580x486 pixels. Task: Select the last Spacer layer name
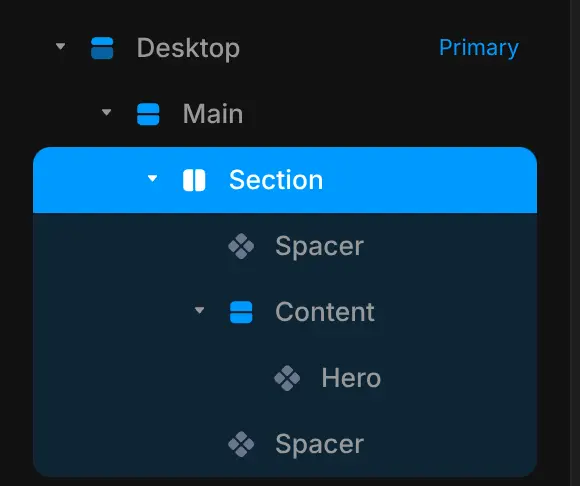tap(320, 444)
